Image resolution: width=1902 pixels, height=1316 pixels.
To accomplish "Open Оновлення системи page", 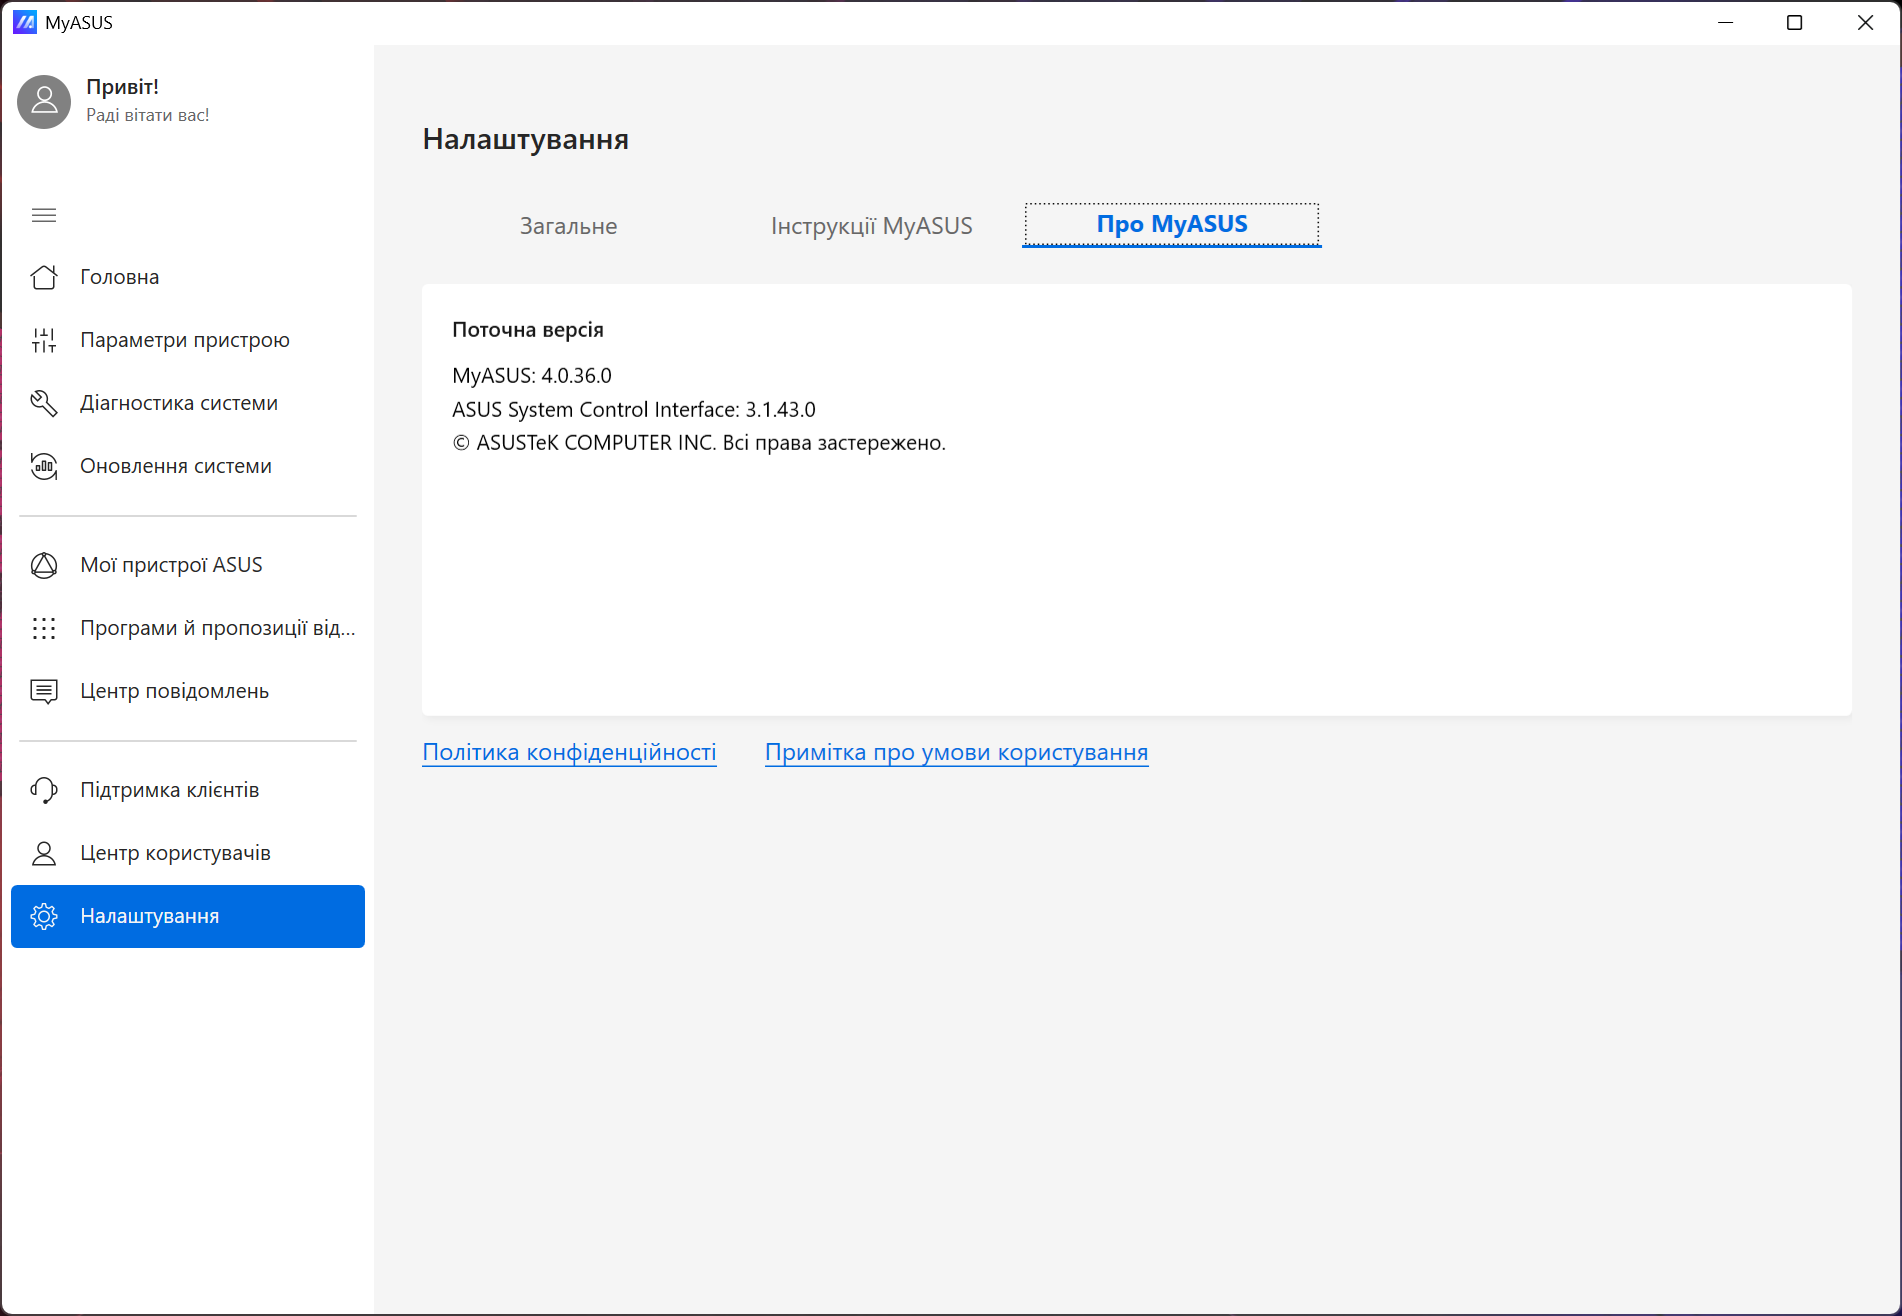I will point(188,466).
